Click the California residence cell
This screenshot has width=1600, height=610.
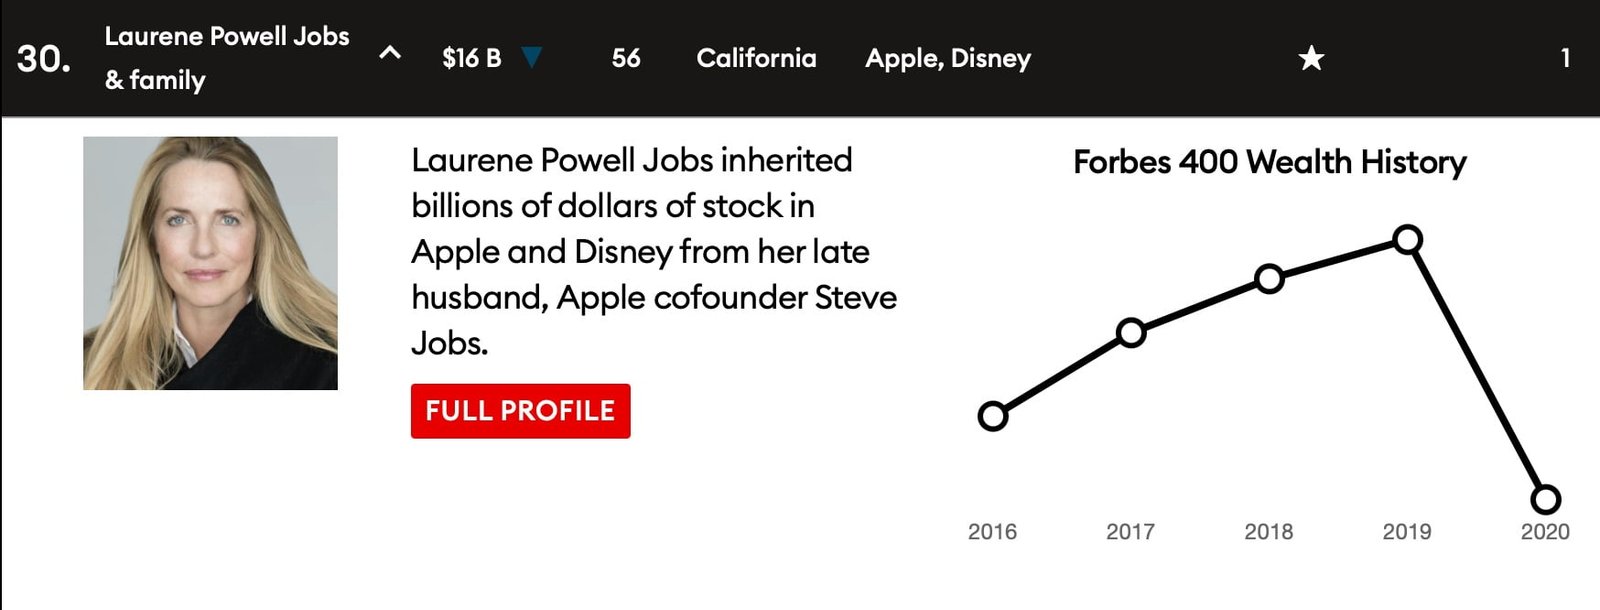[756, 58]
